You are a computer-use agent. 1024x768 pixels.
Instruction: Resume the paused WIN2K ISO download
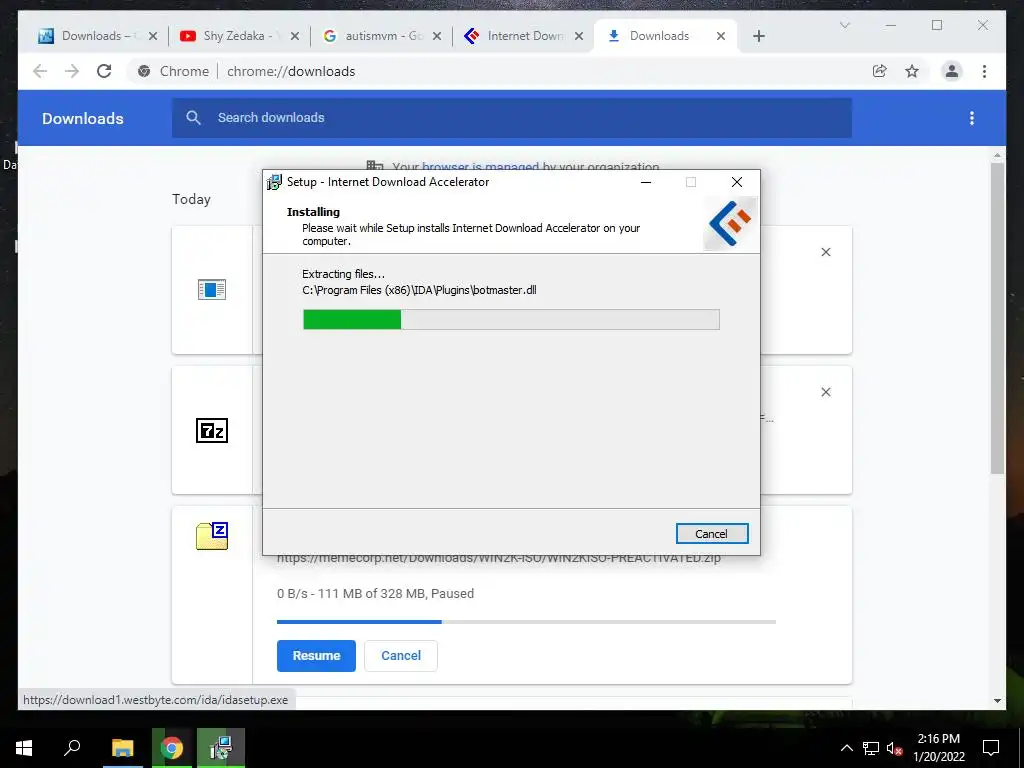(x=316, y=656)
